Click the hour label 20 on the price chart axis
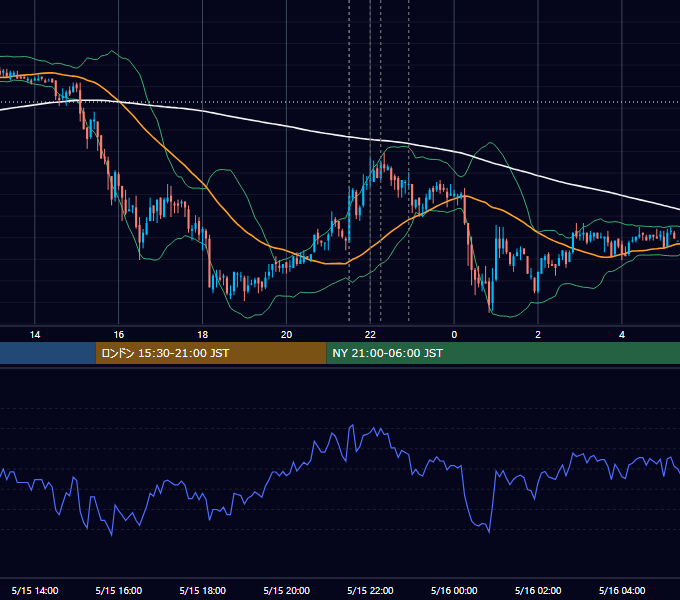Image resolution: width=680 pixels, height=600 pixels. click(286, 335)
